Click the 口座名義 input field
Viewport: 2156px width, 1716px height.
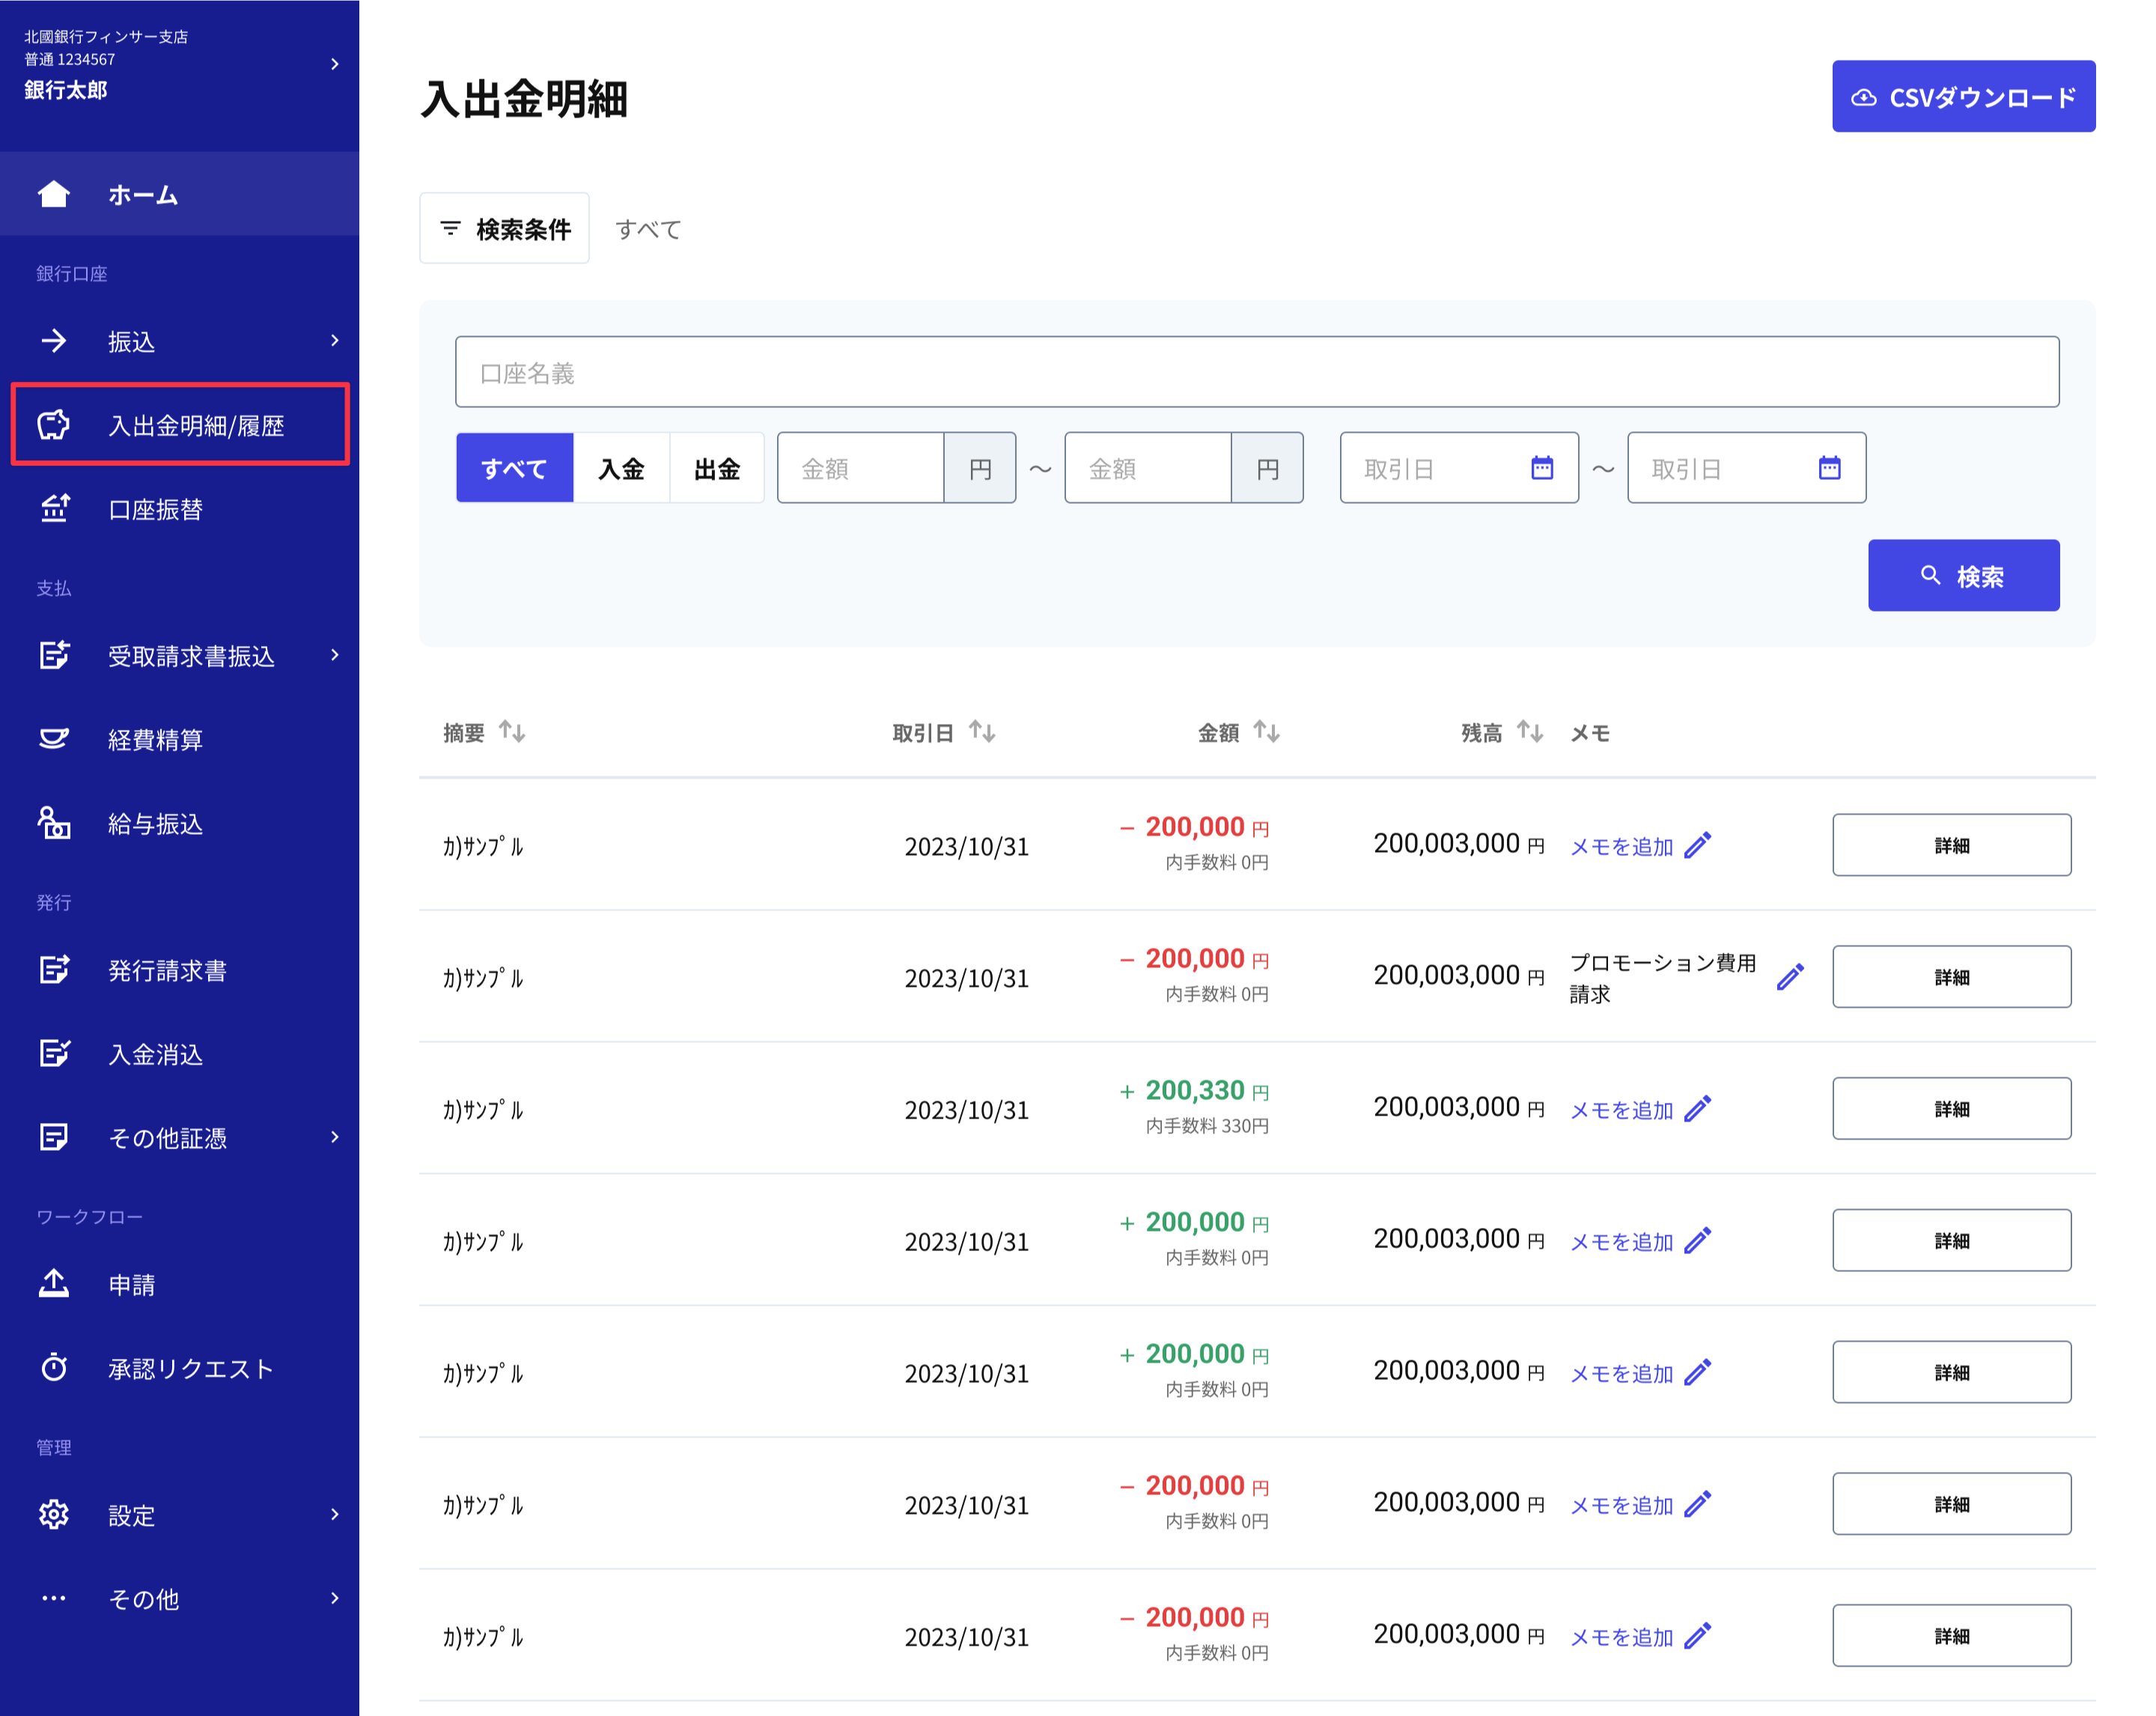1256,372
